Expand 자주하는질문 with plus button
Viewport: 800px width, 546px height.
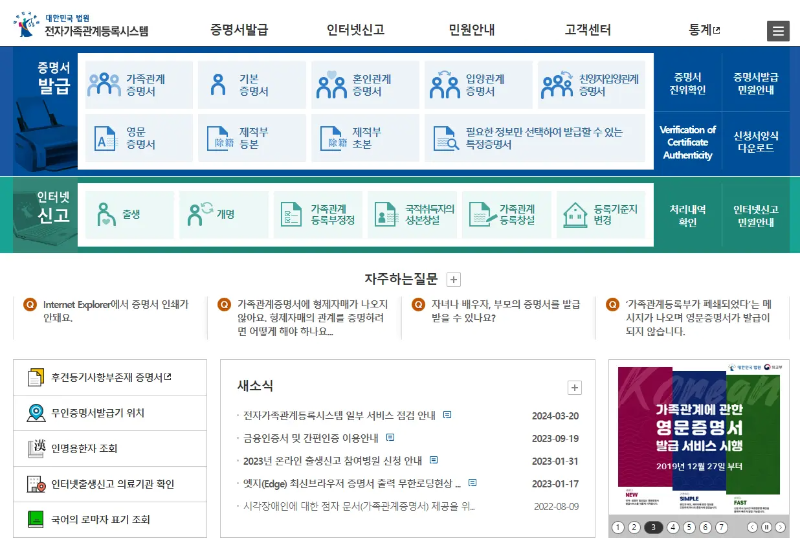(x=453, y=279)
